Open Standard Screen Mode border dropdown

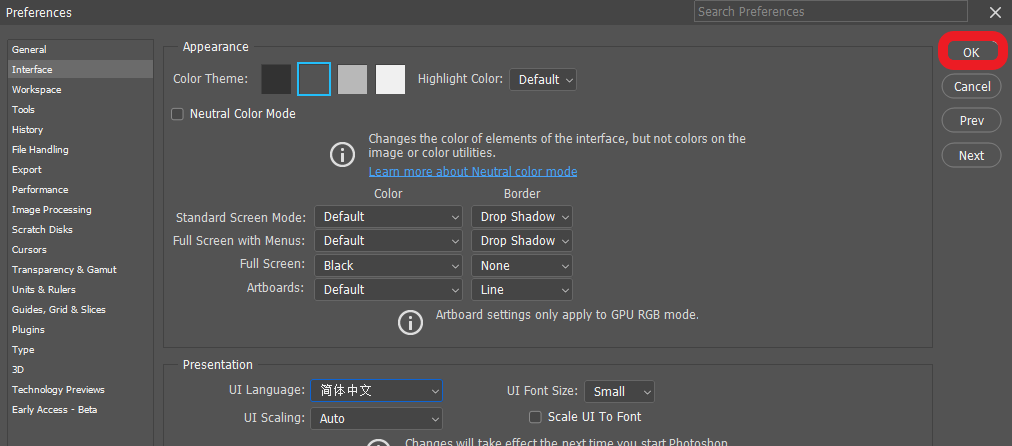521,217
